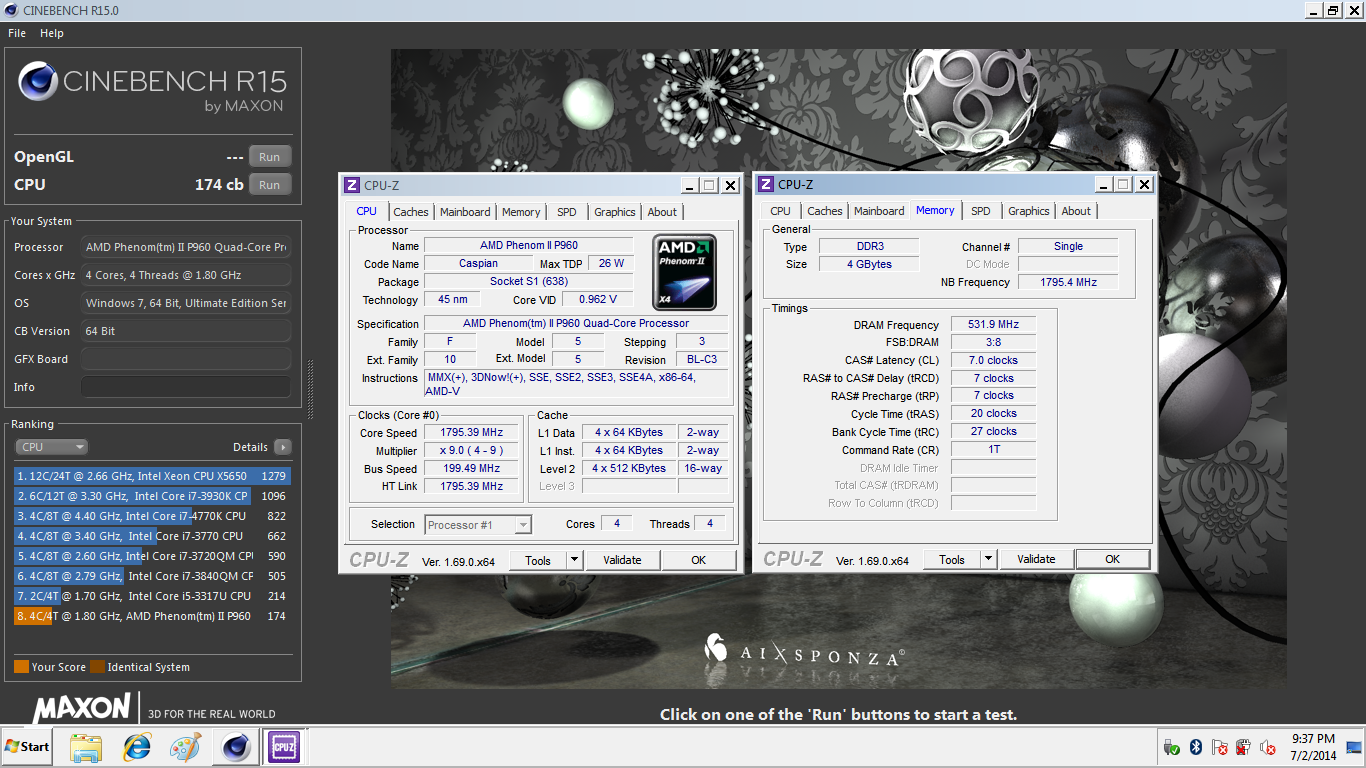Switch to Caches tab in right CPU-Z
1366x768 pixels.
click(825, 211)
